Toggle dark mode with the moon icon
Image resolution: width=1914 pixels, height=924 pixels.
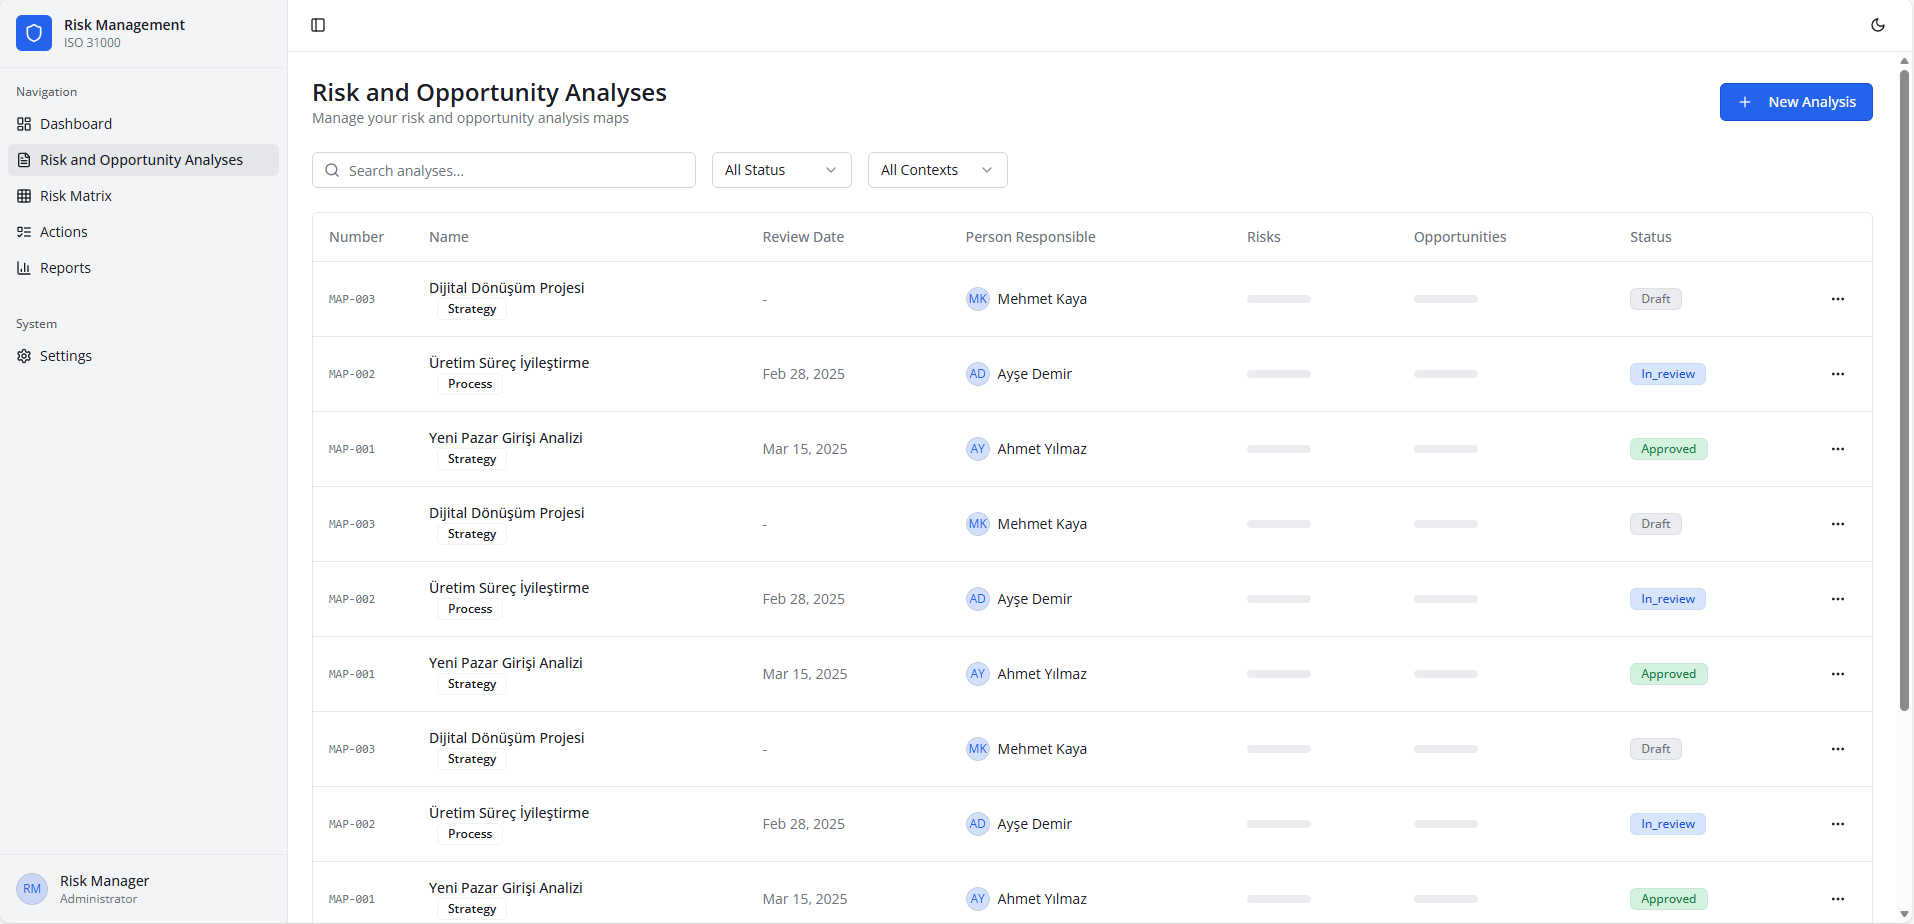click(x=1878, y=25)
